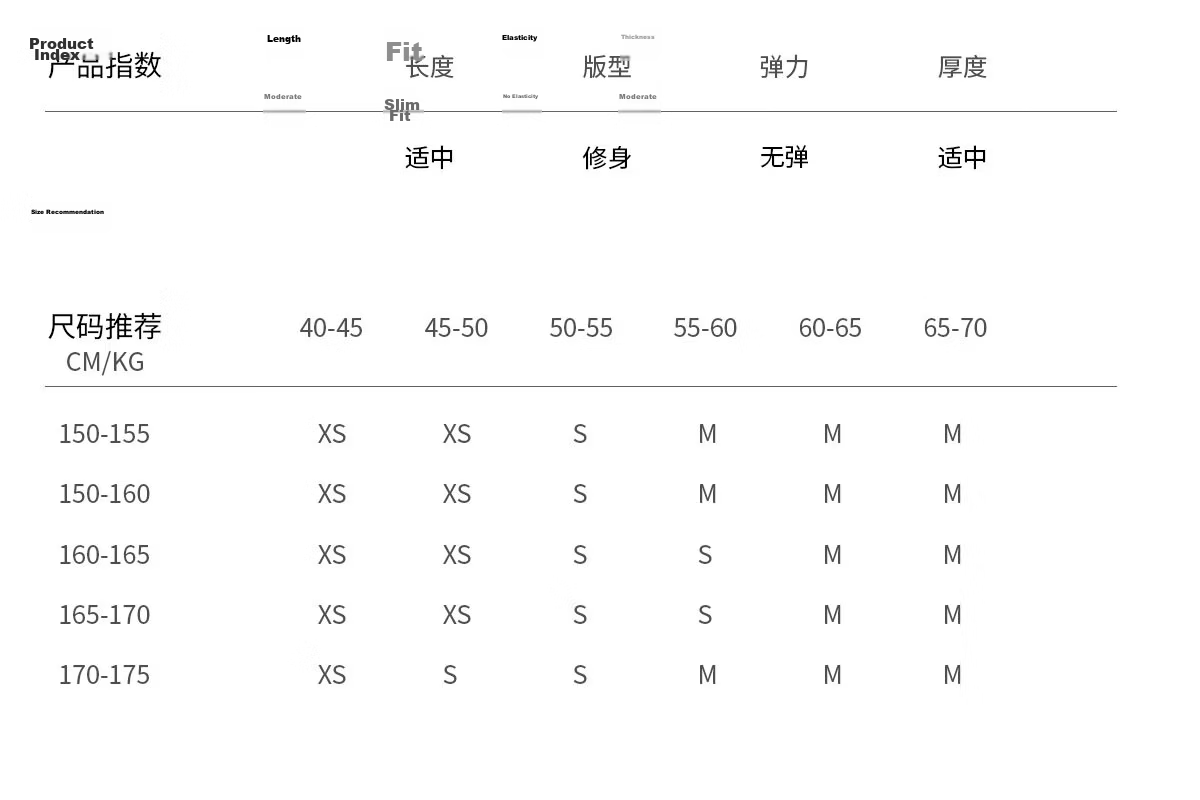The width and height of the screenshot is (1200, 800).
Task: Click the XS cell in row 165-170, column 45-50
Action: tap(457, 615)
